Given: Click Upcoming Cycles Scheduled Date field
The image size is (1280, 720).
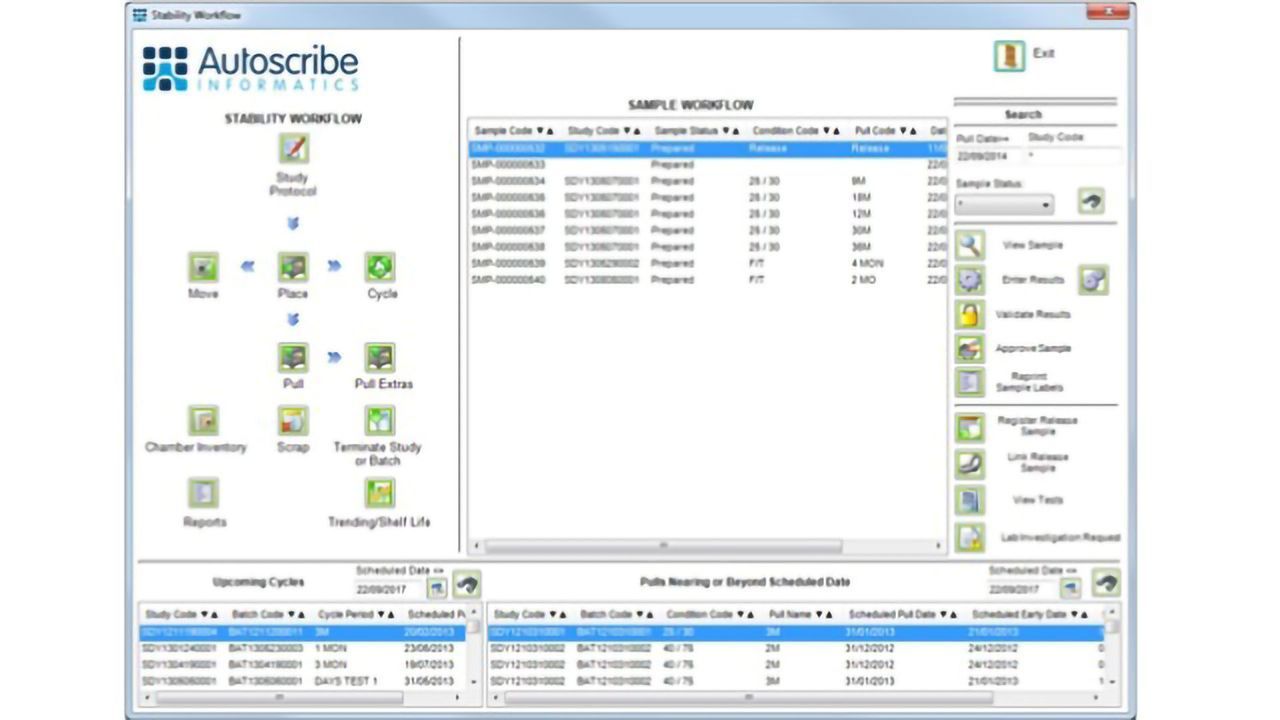Looking at the screenshot, I should [x=389, y=589].
